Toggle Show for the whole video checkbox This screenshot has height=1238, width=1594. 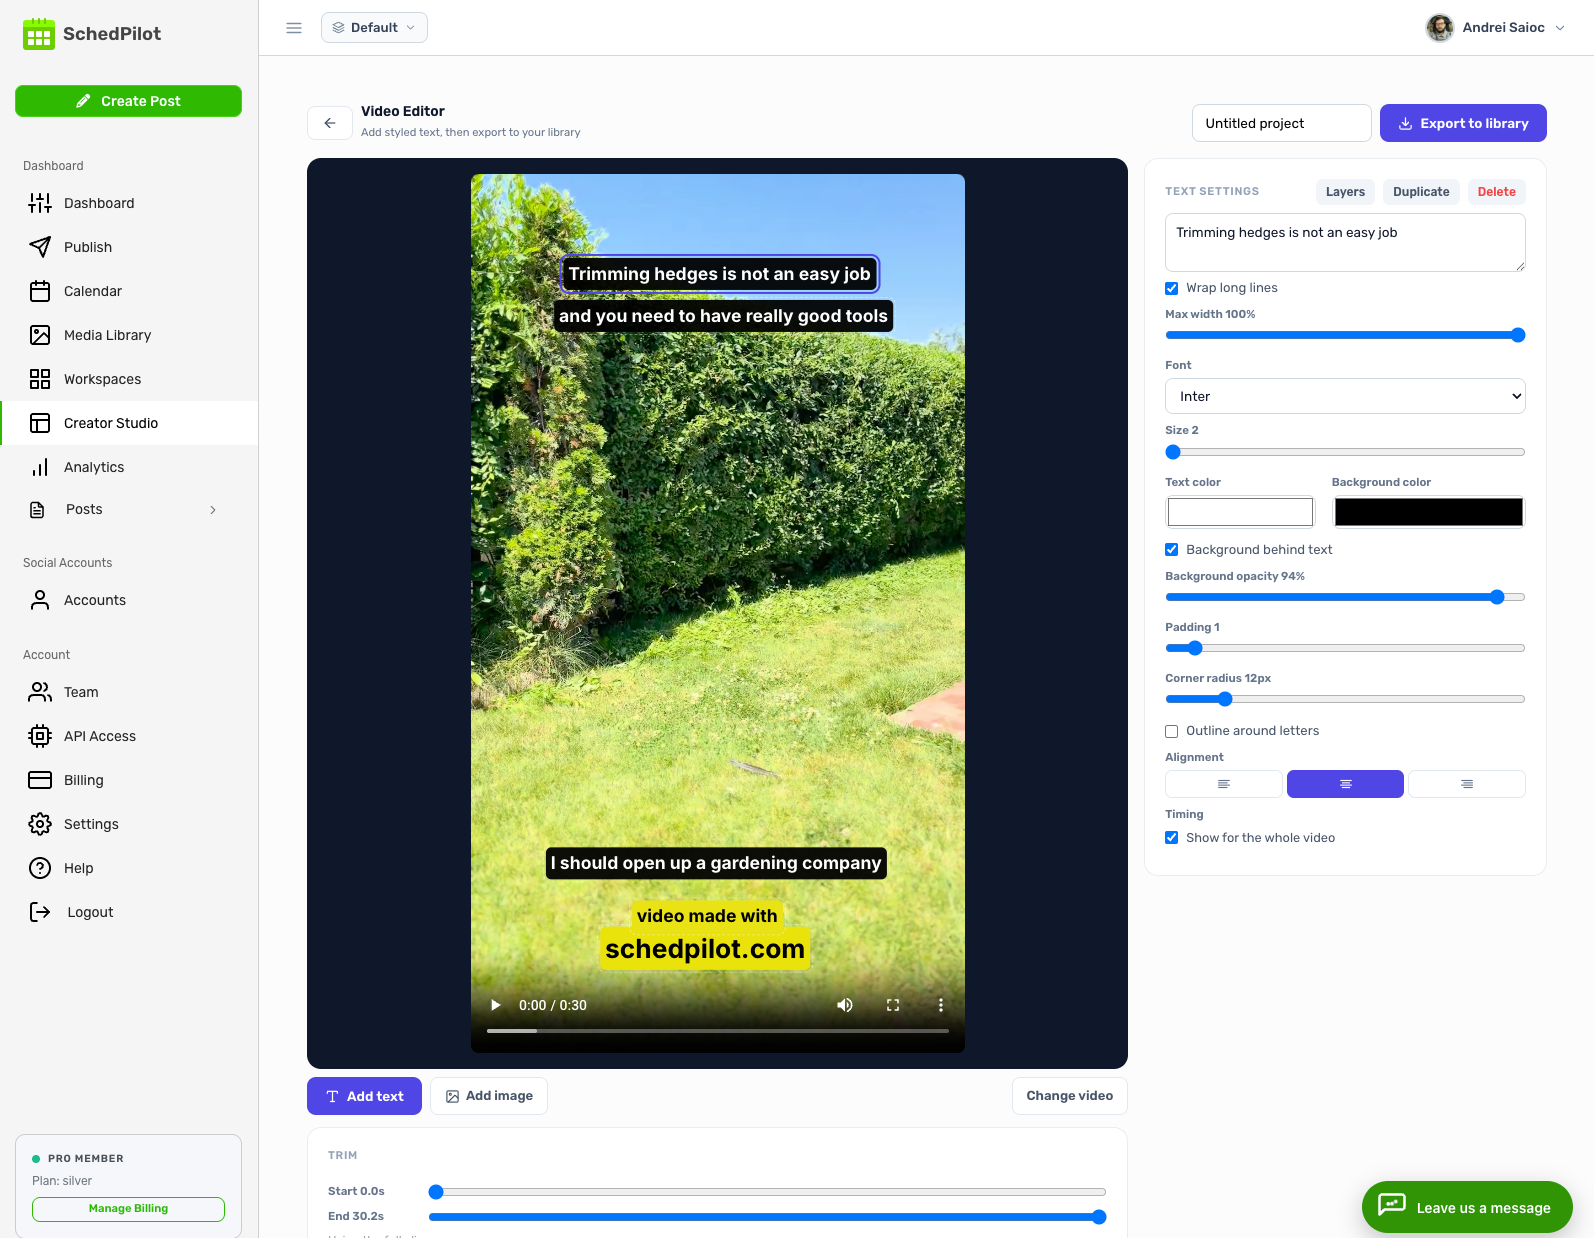coord(1172,838)
